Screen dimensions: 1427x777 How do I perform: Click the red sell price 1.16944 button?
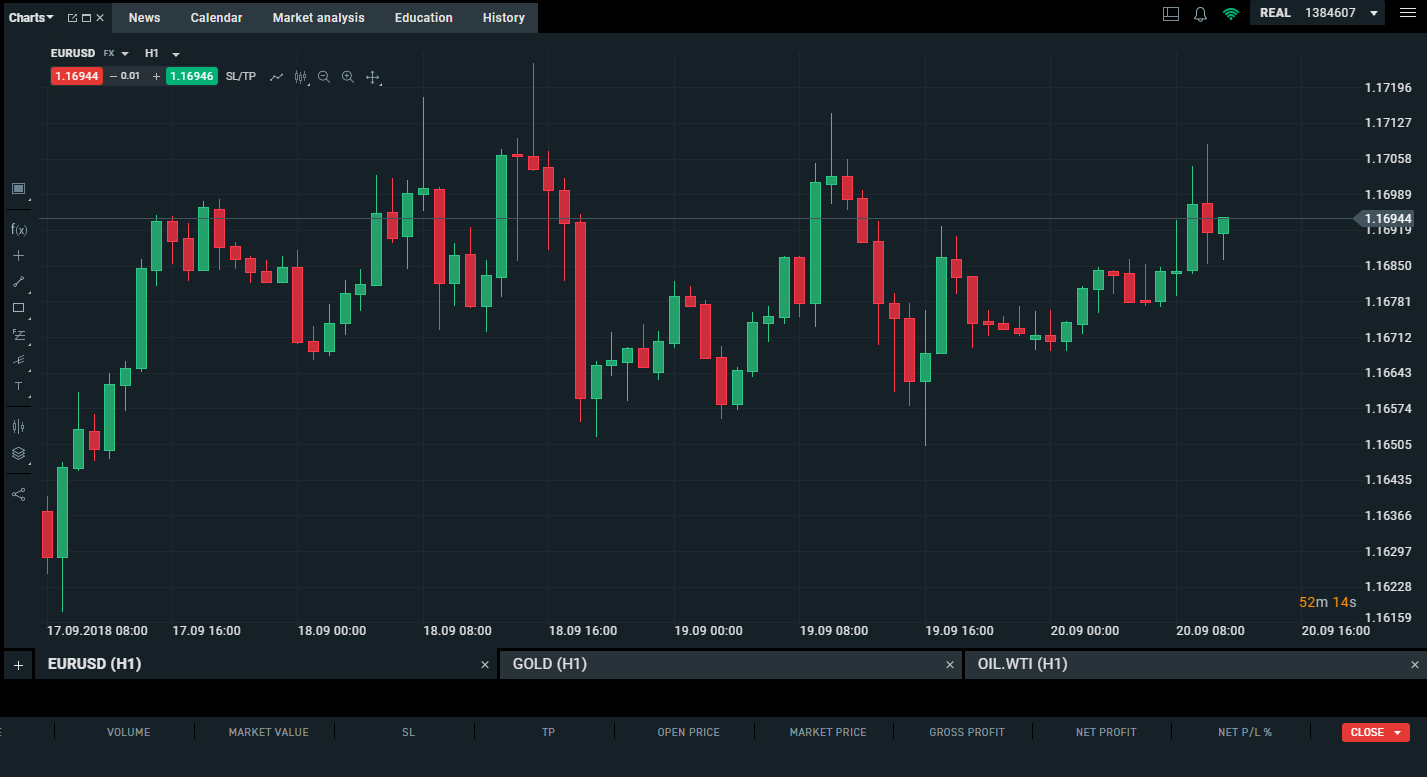[77, 76]
